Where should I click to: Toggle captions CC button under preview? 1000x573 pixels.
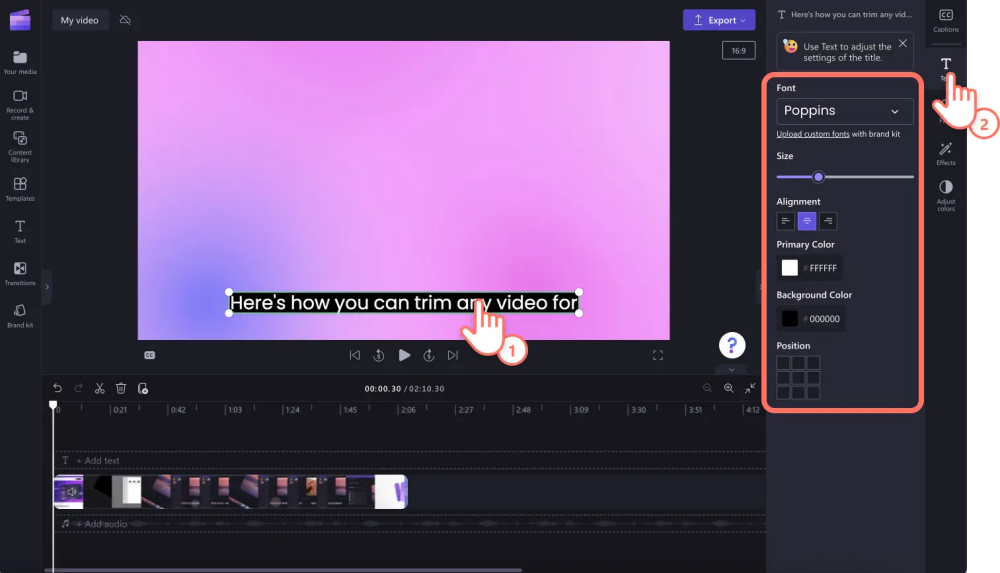pos(149,355)
